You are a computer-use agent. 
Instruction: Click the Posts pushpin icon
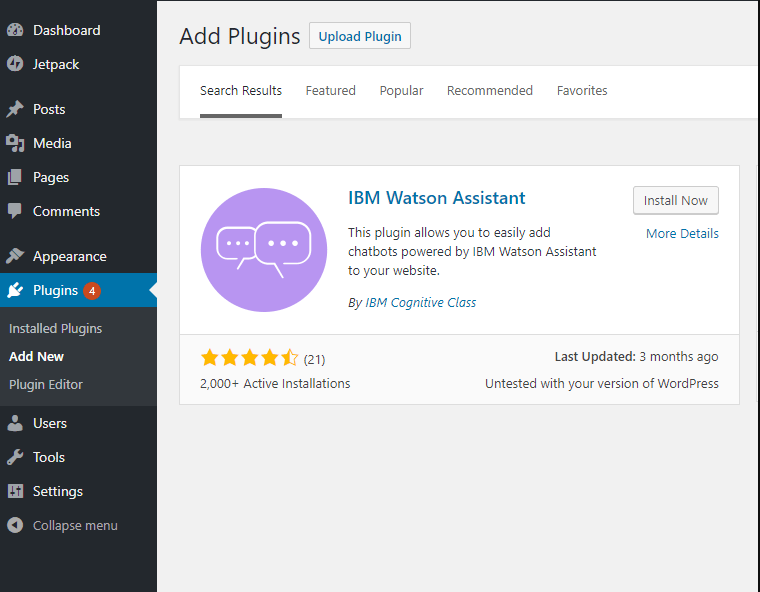coord(15,109)
